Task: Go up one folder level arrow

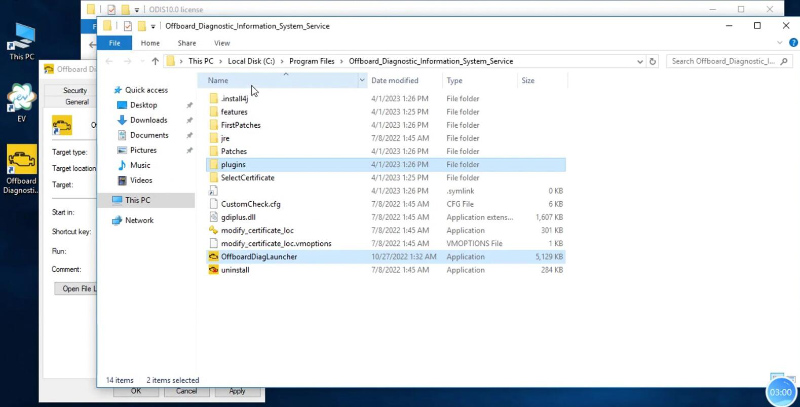Action: 155,61
